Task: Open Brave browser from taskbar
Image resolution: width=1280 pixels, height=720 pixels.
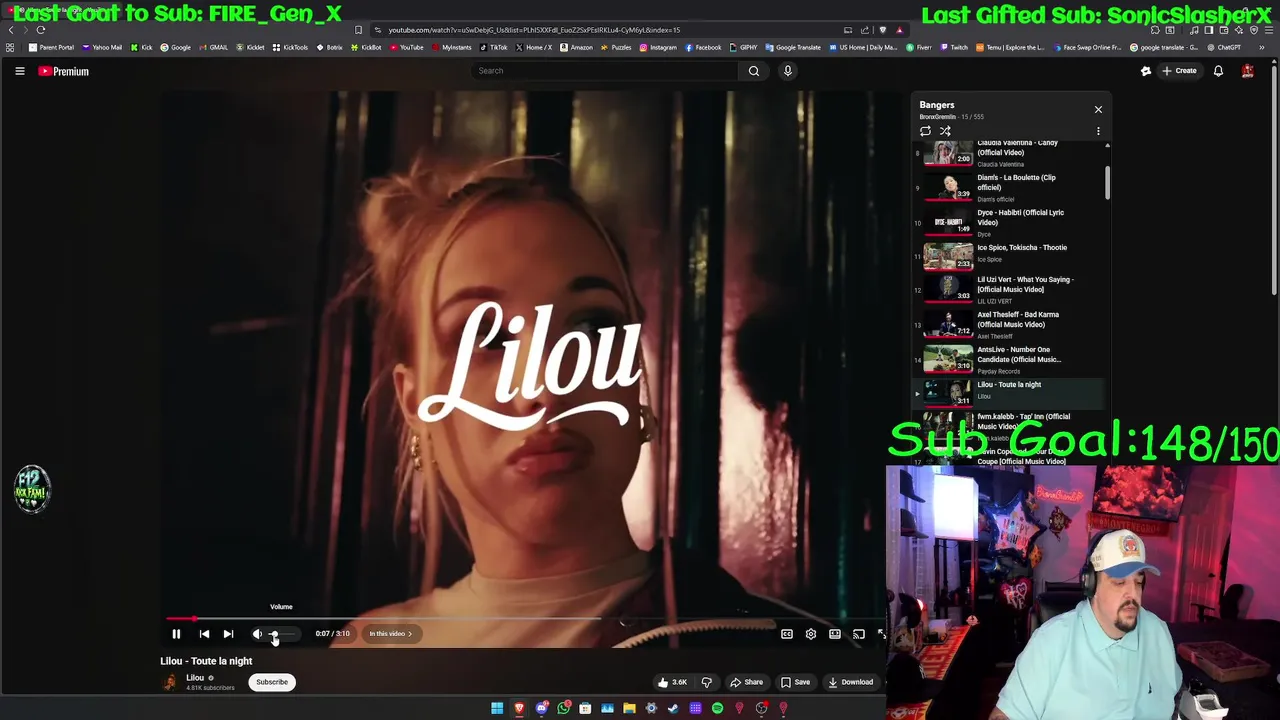Action: 519,709
